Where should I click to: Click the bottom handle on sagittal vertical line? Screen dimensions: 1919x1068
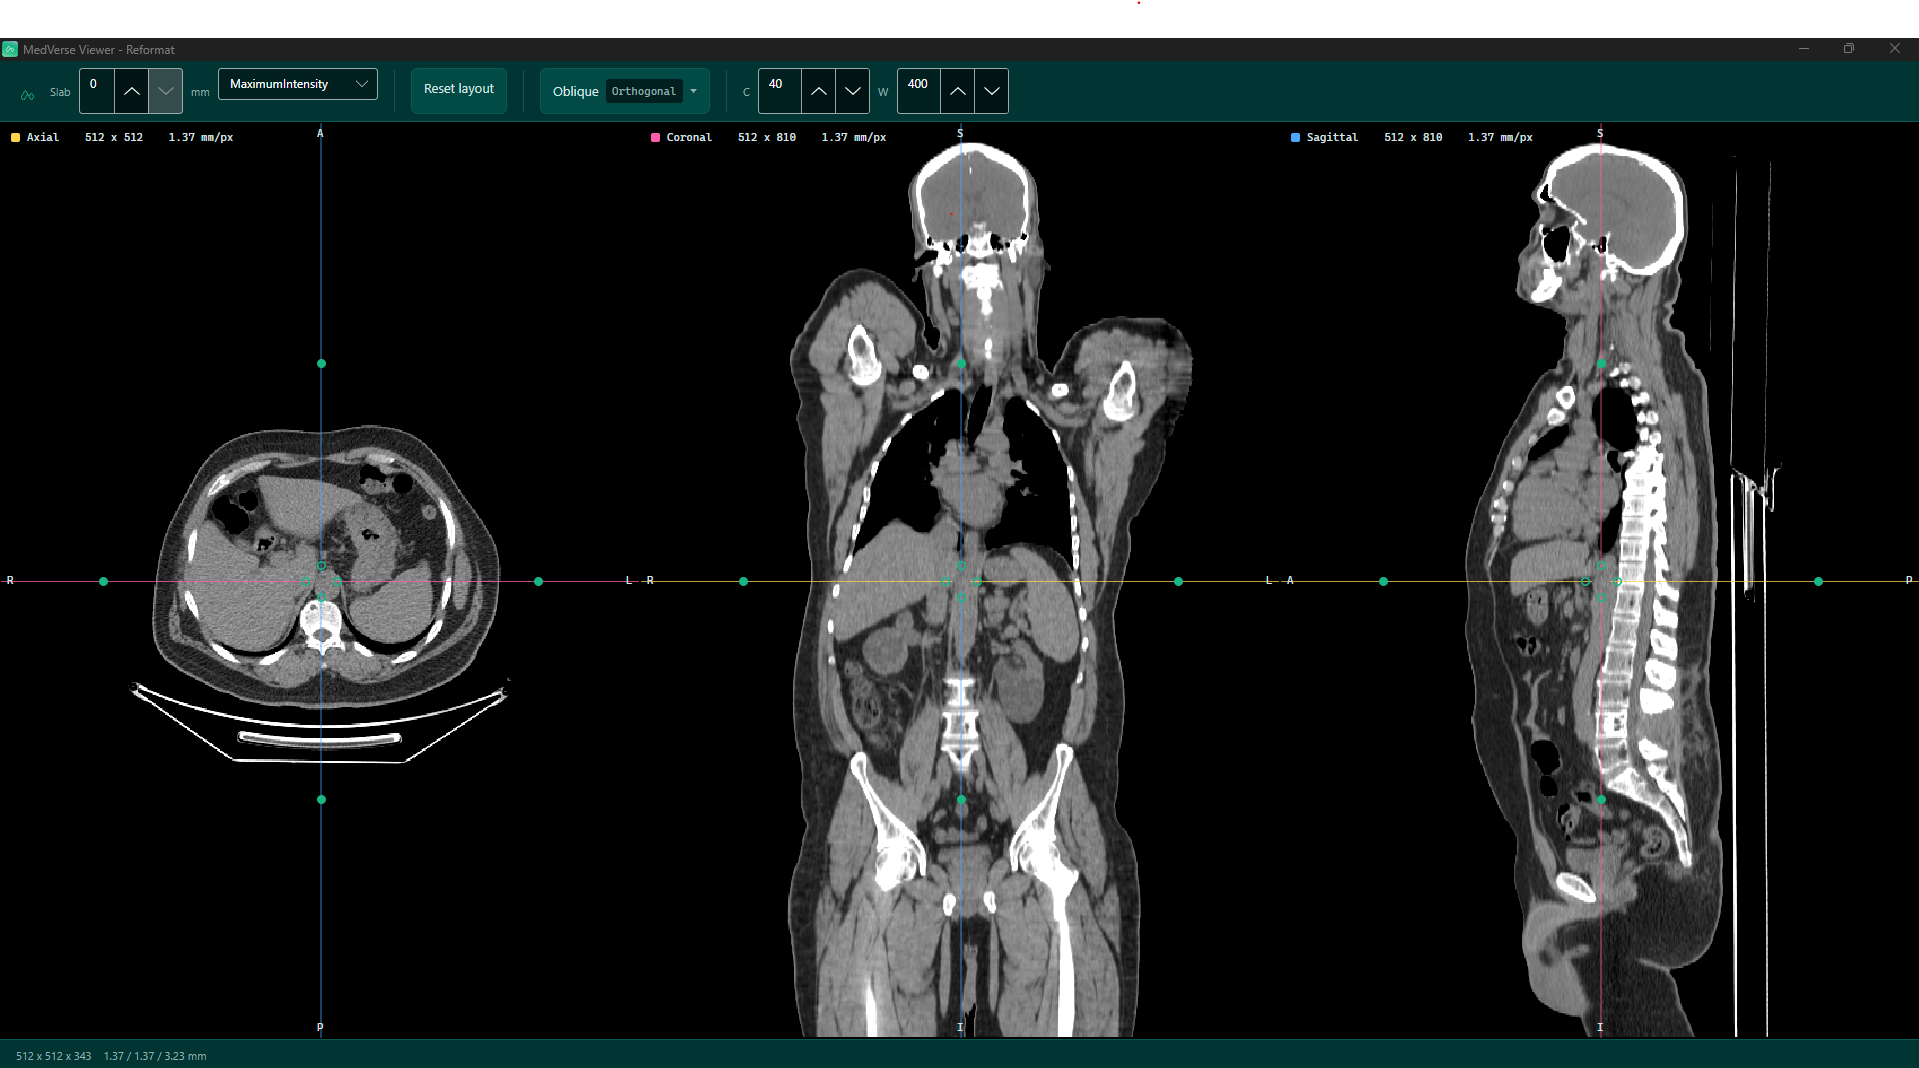coord(1602,800)
